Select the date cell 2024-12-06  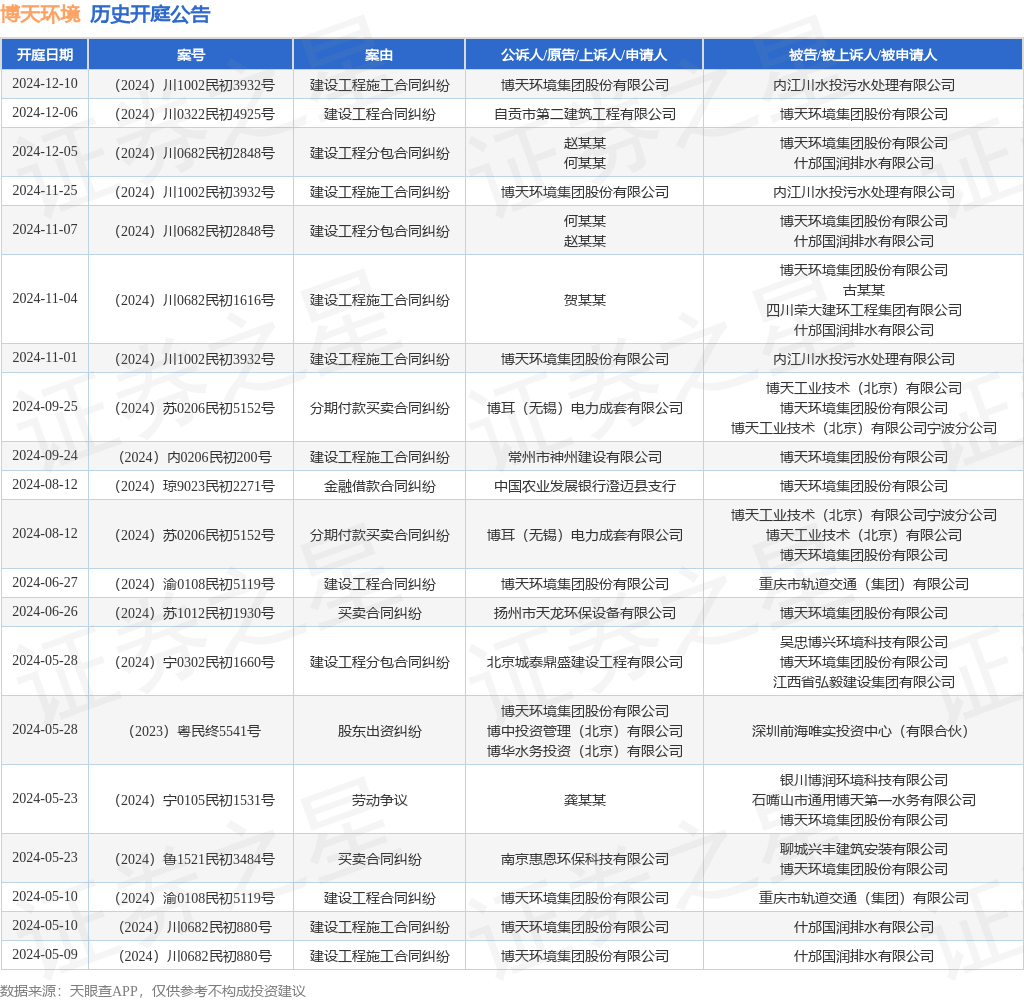[44, 112]
